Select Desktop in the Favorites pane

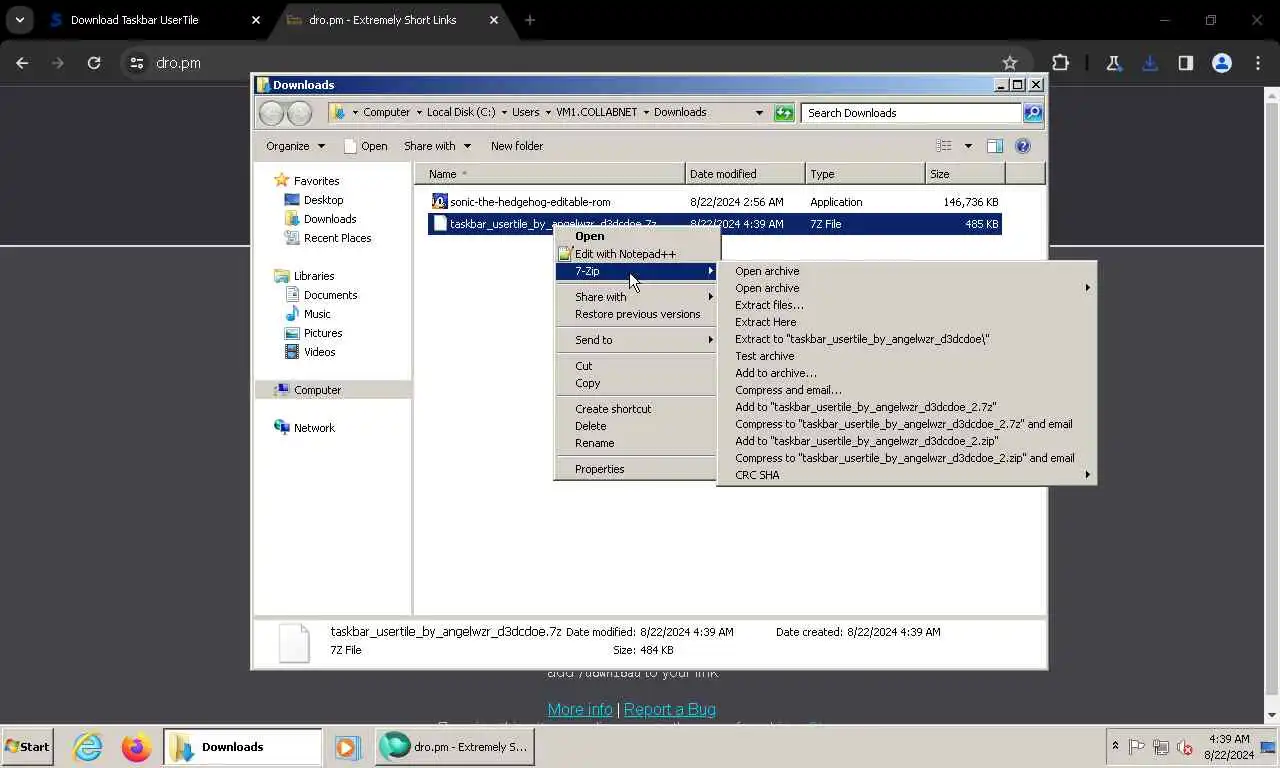pos(323,200)
